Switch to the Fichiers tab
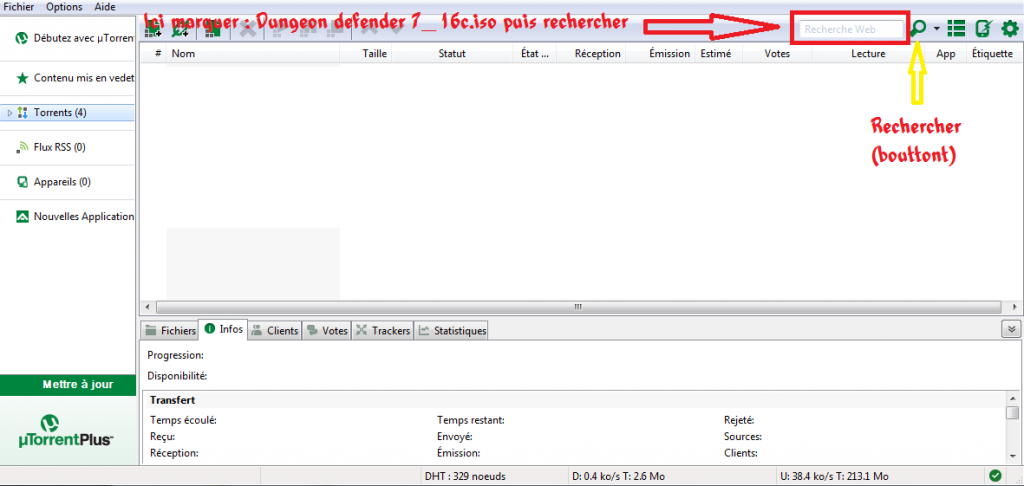Viewport: 1024px width, 486px height. [170, 331]
